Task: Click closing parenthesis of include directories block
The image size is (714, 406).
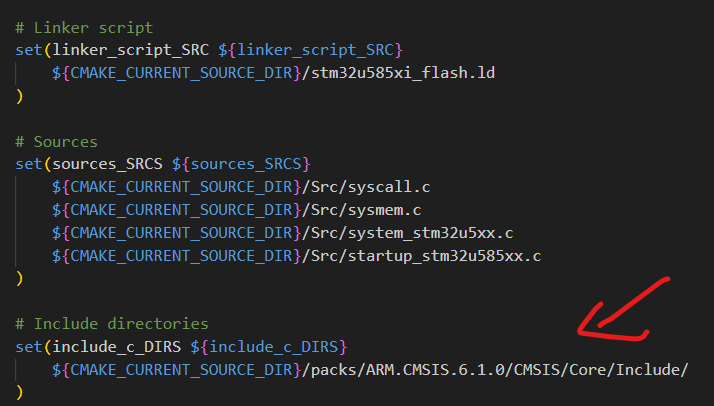Action: 19,394
